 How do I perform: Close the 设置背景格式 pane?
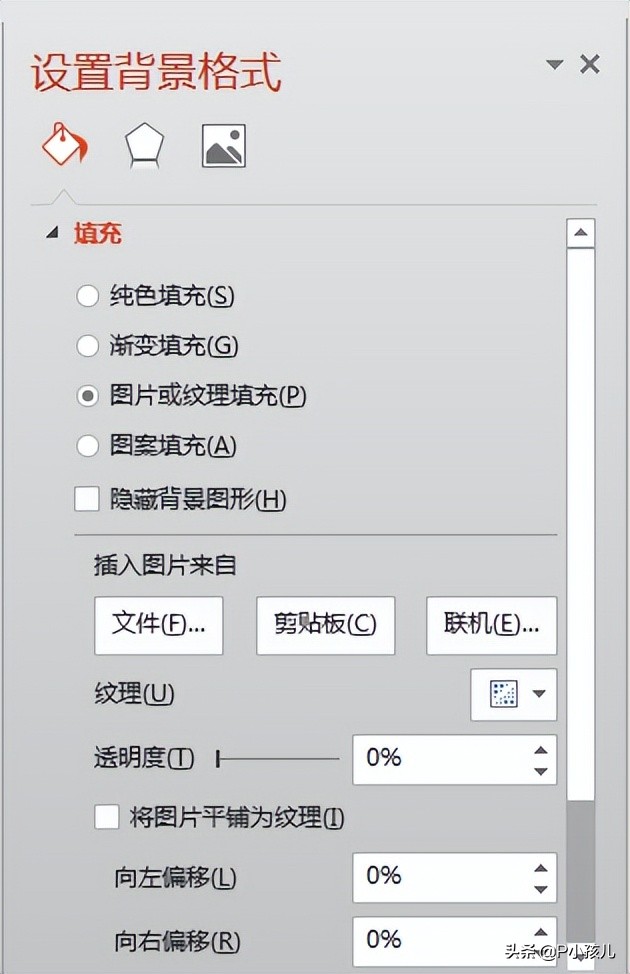[x=590, y=64]
